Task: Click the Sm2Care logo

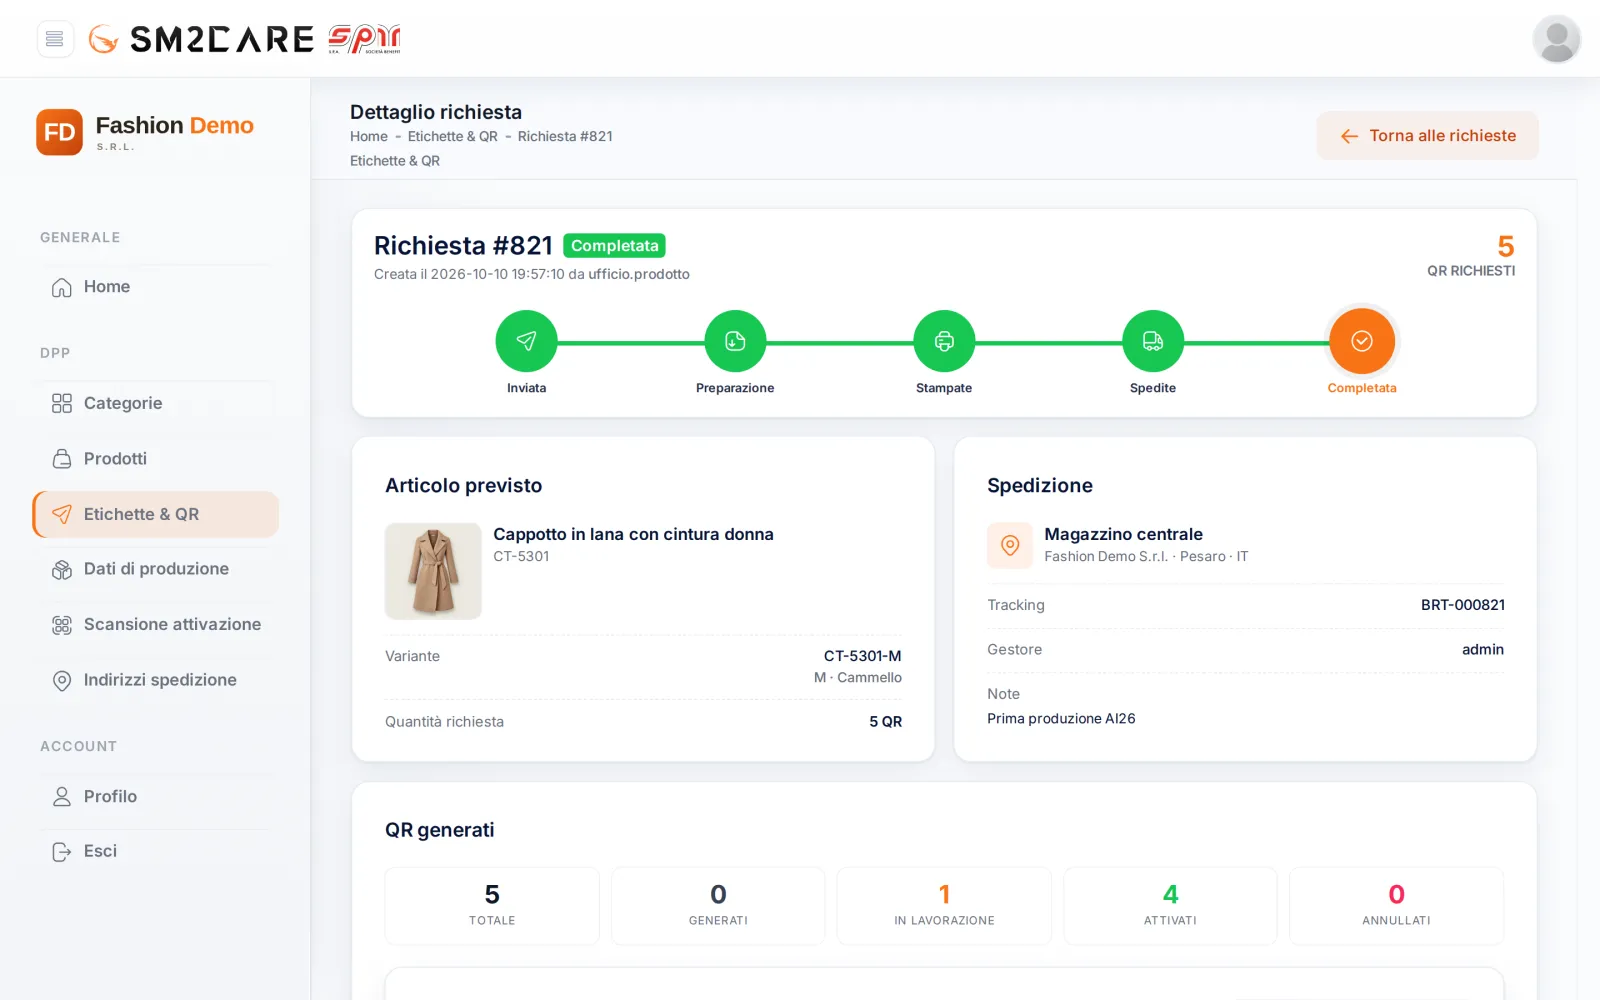Action: tap(201, 39)
